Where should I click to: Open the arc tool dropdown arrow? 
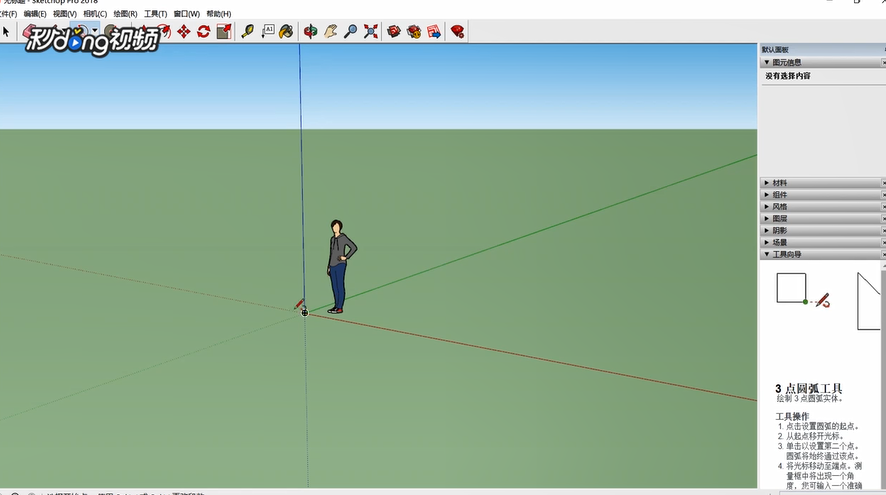(x=95, y=31)
